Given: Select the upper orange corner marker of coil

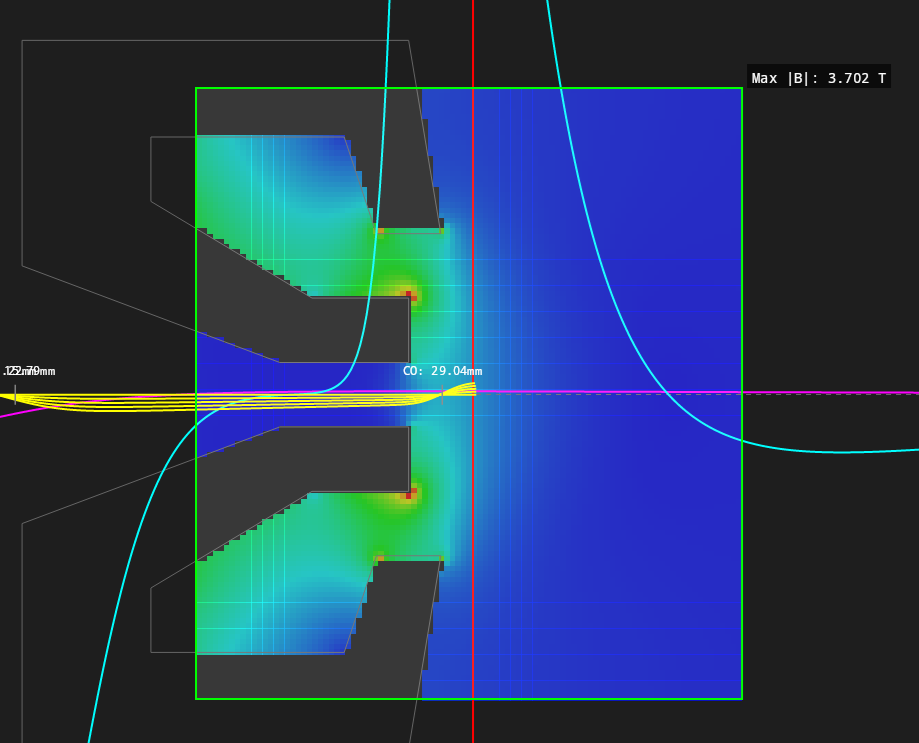Looking at the screenshot, I should [380, 231].
